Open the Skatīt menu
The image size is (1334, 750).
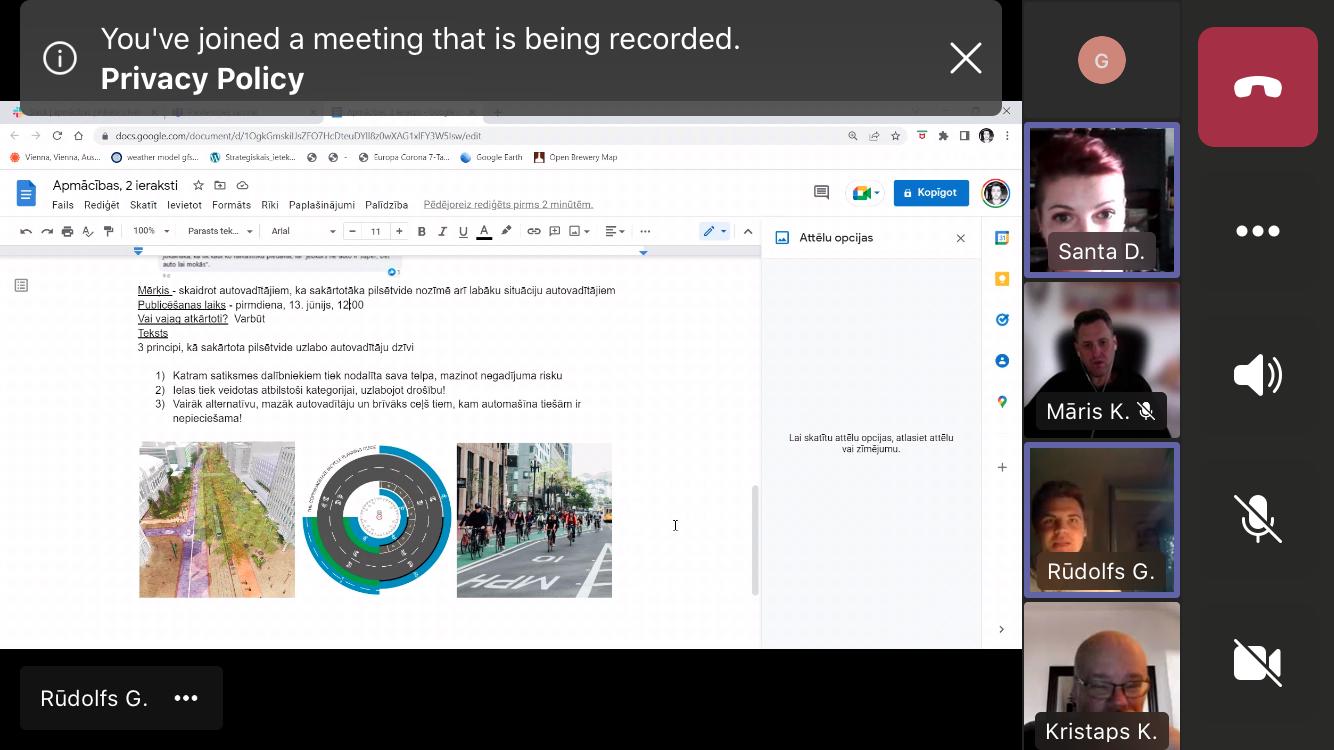(x=143, y=205)
